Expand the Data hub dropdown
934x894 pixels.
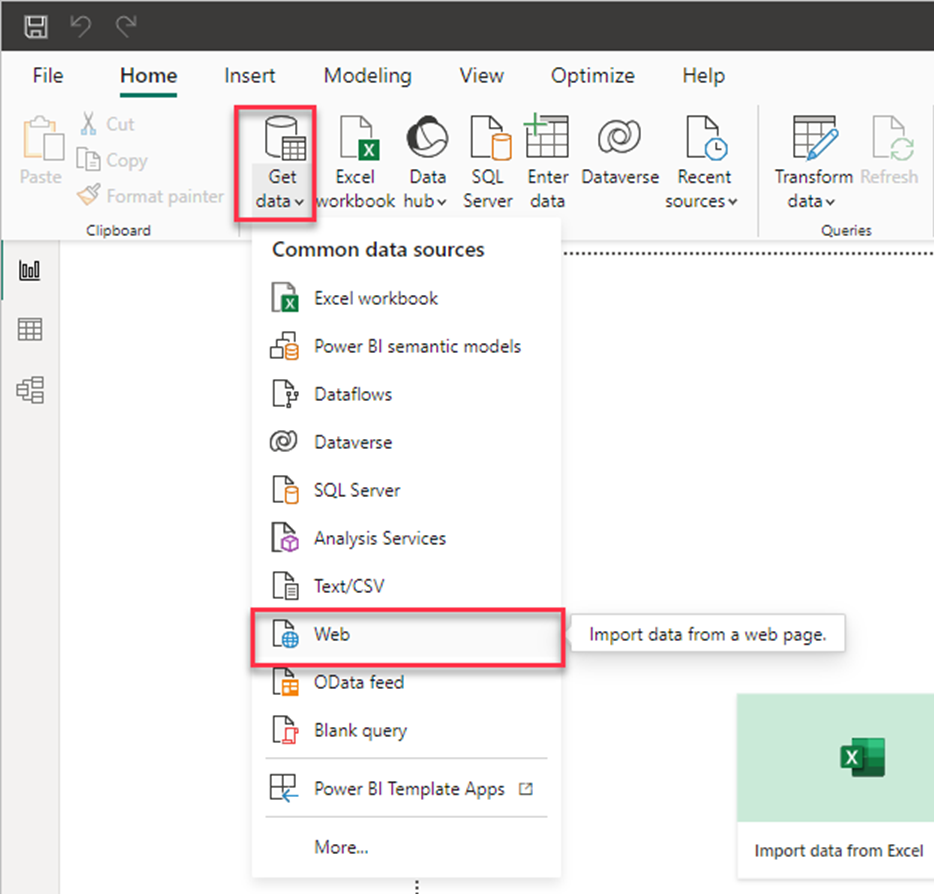click(427, 201)
